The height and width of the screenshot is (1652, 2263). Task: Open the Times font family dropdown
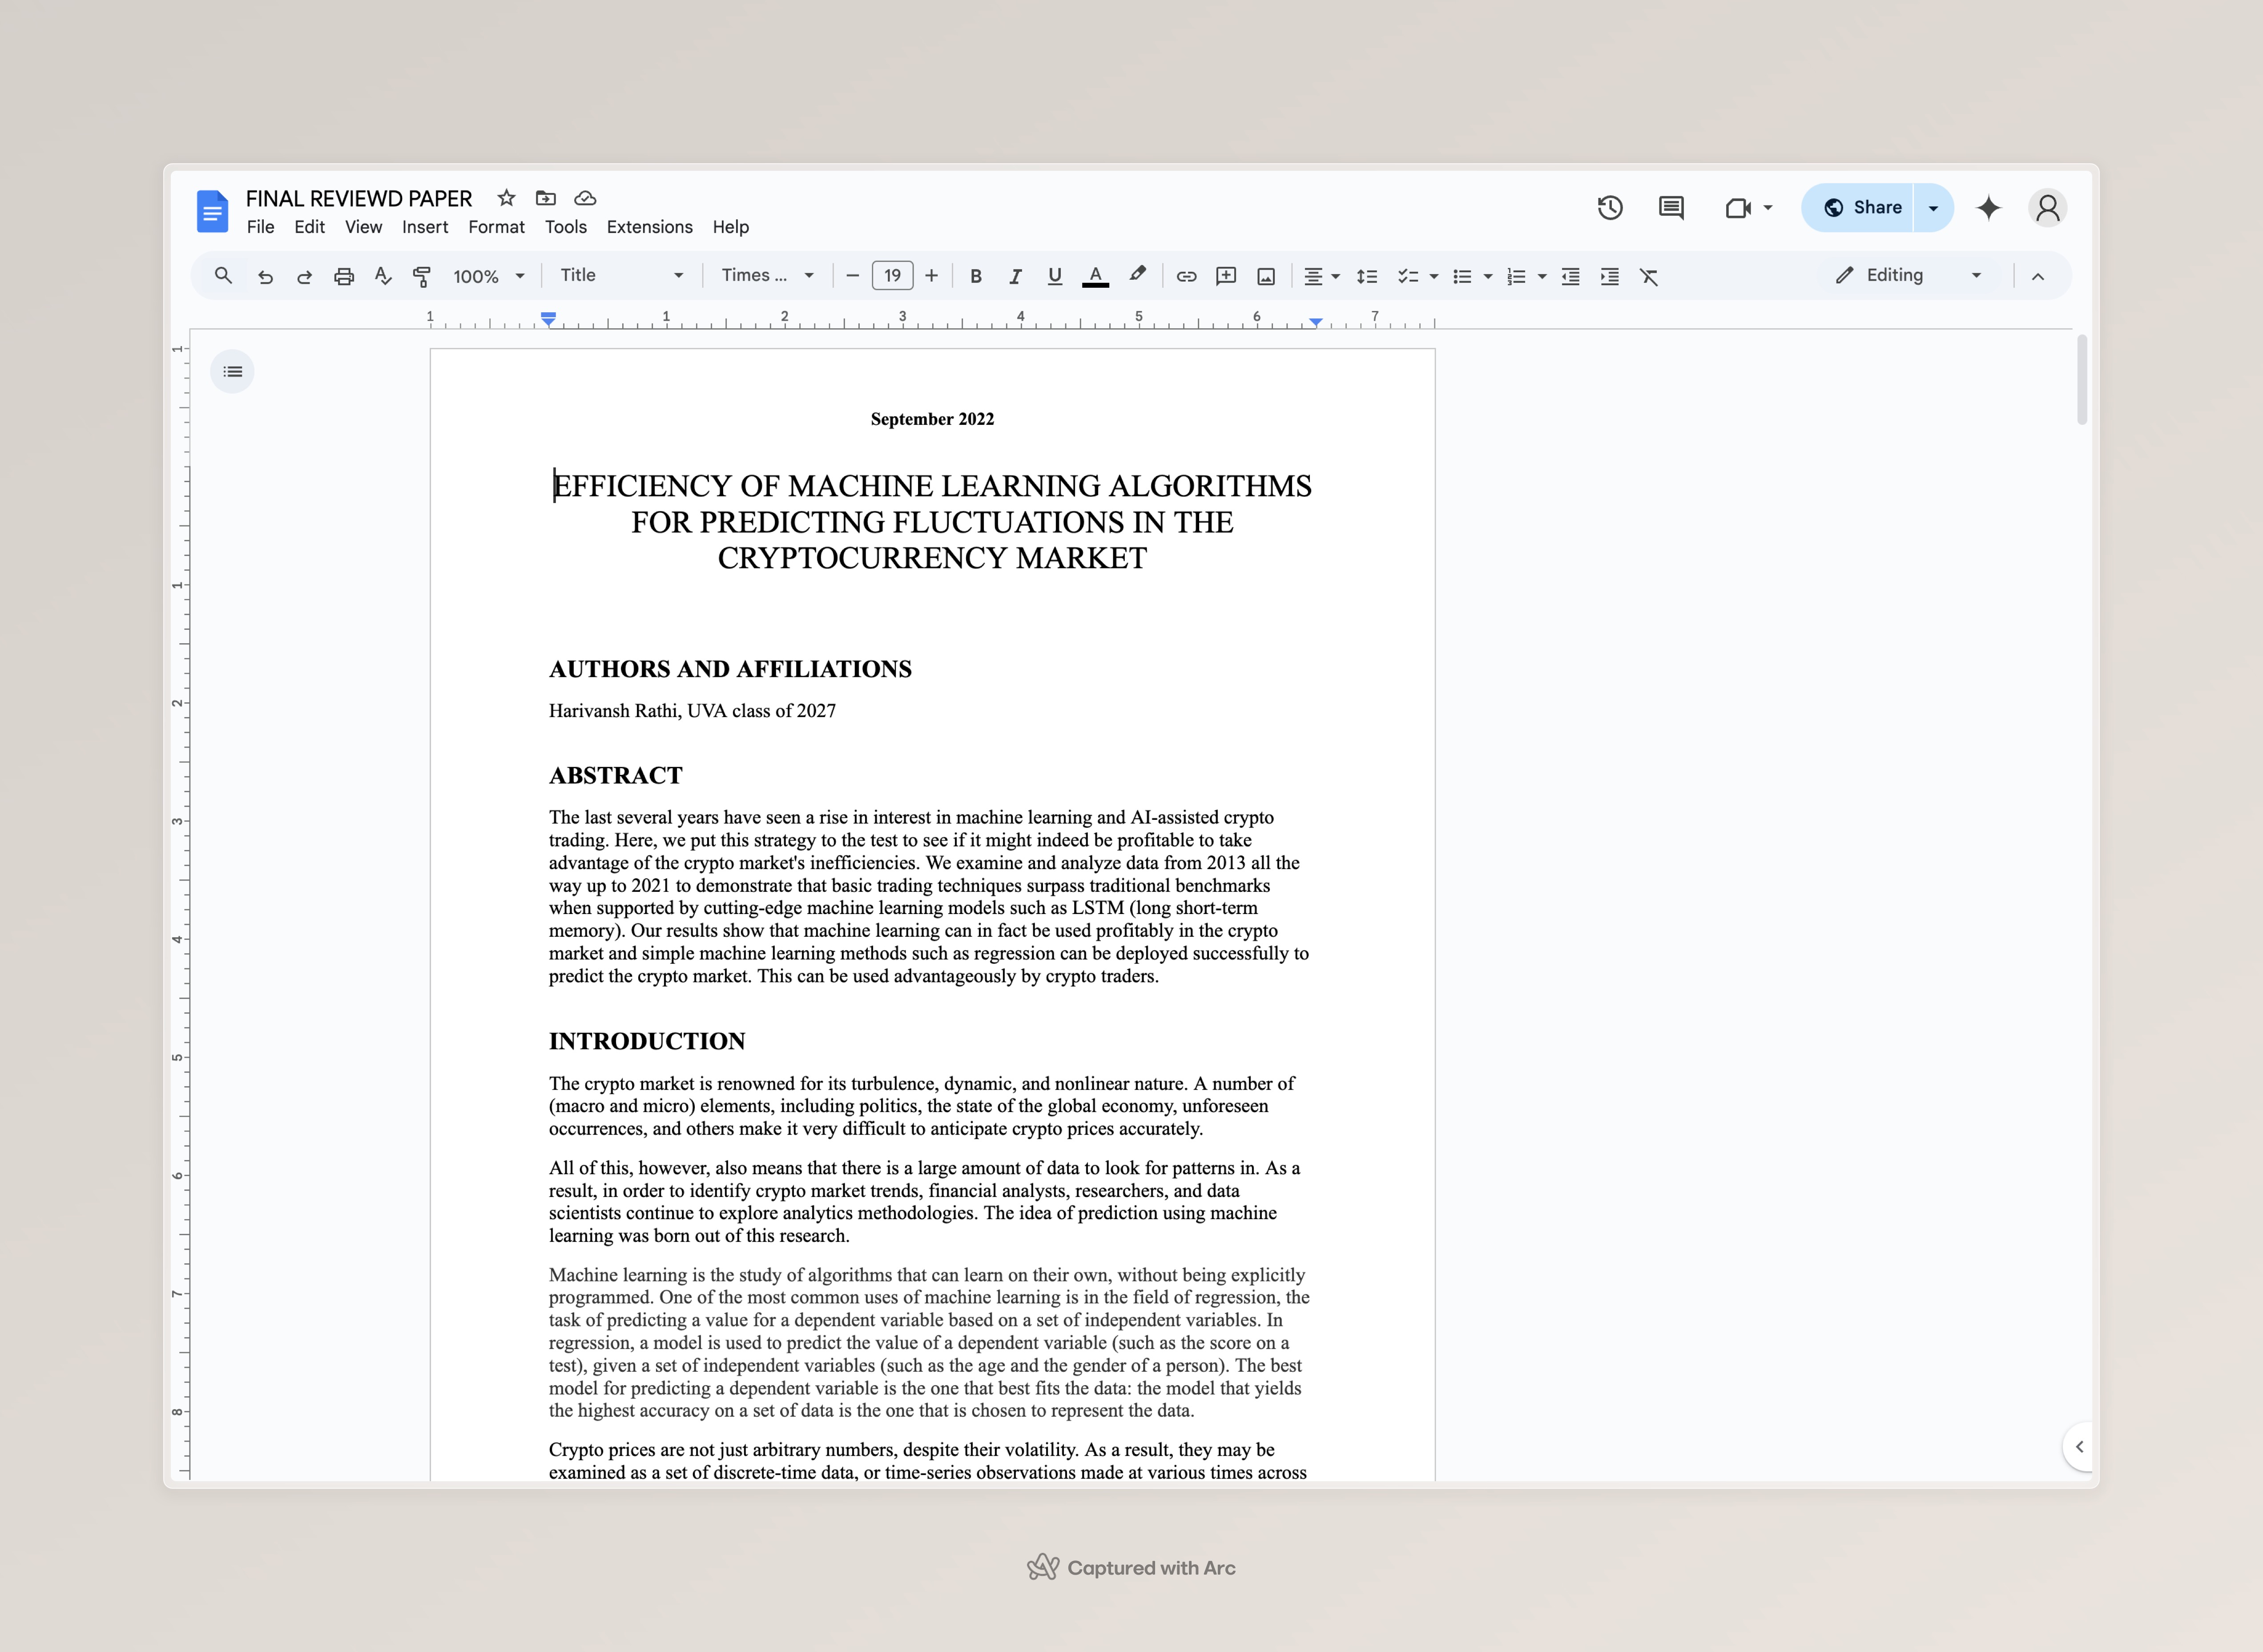tap(767, 276)
